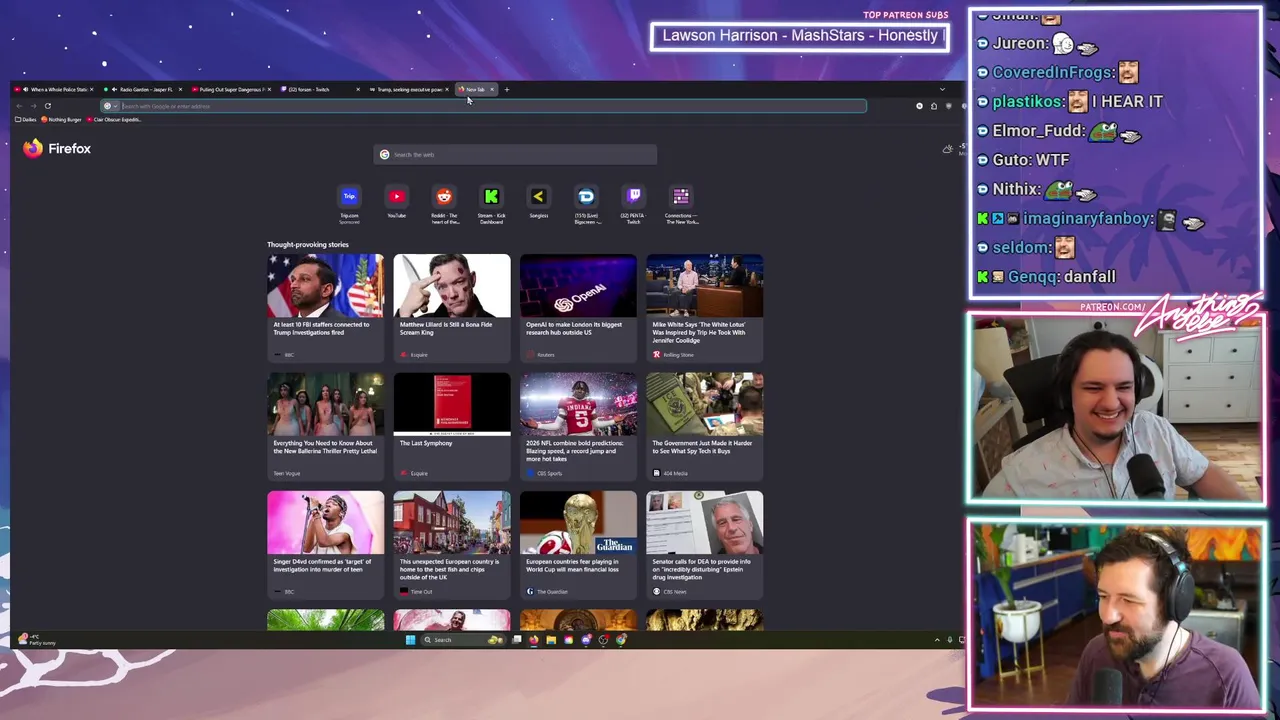The height and width of the screenshot is (720, 1280).
Task: Open World Cup financial loss story
Action: tap(578, 545)
